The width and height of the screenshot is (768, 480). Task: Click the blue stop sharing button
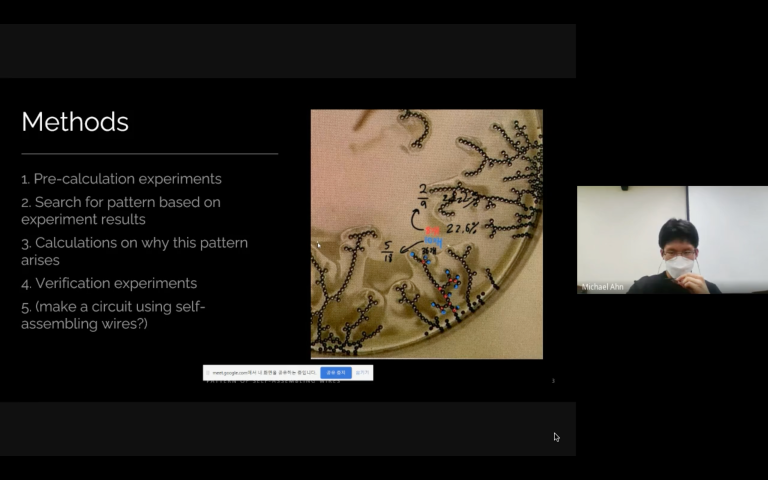pyautogui.click(x=335, y=372)
